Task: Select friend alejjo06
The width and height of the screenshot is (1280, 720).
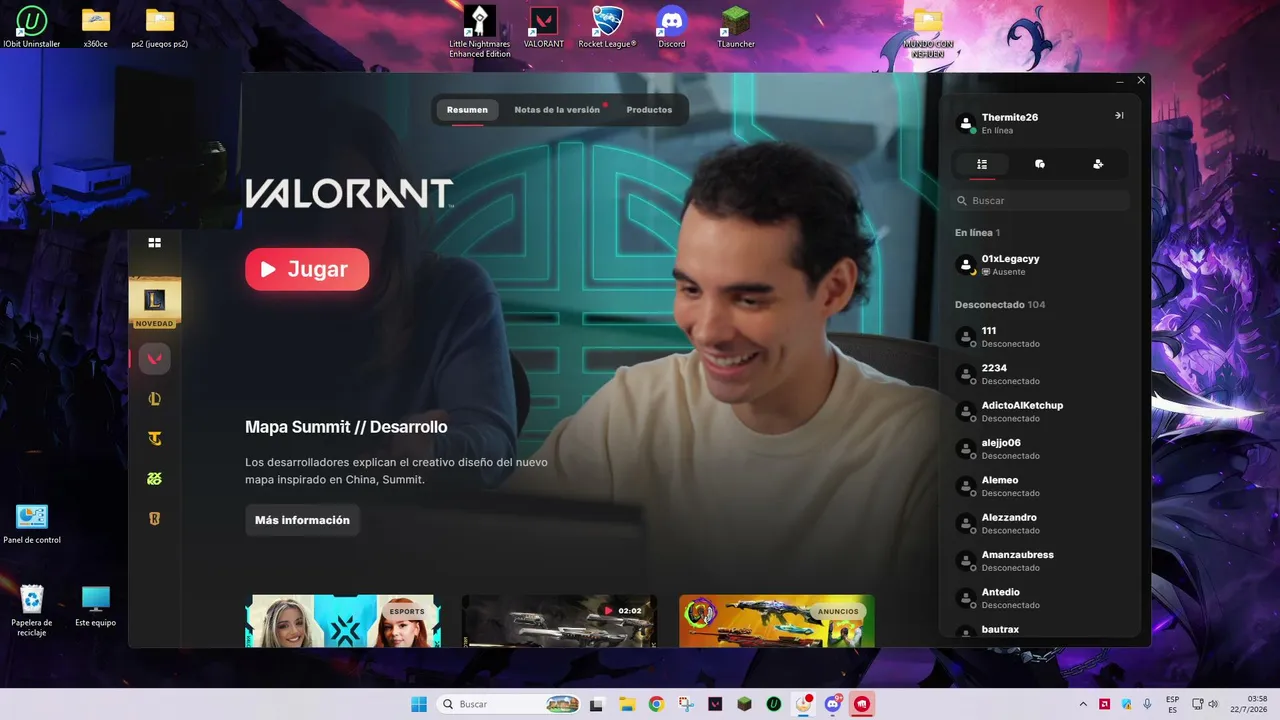Action: tap(1040, 449)
